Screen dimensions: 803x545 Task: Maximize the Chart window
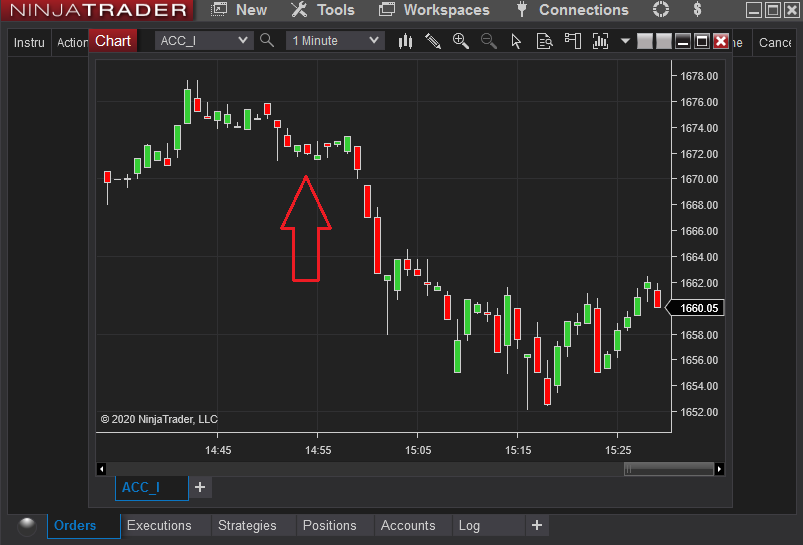pyautogui.click(x=702, y=41)
